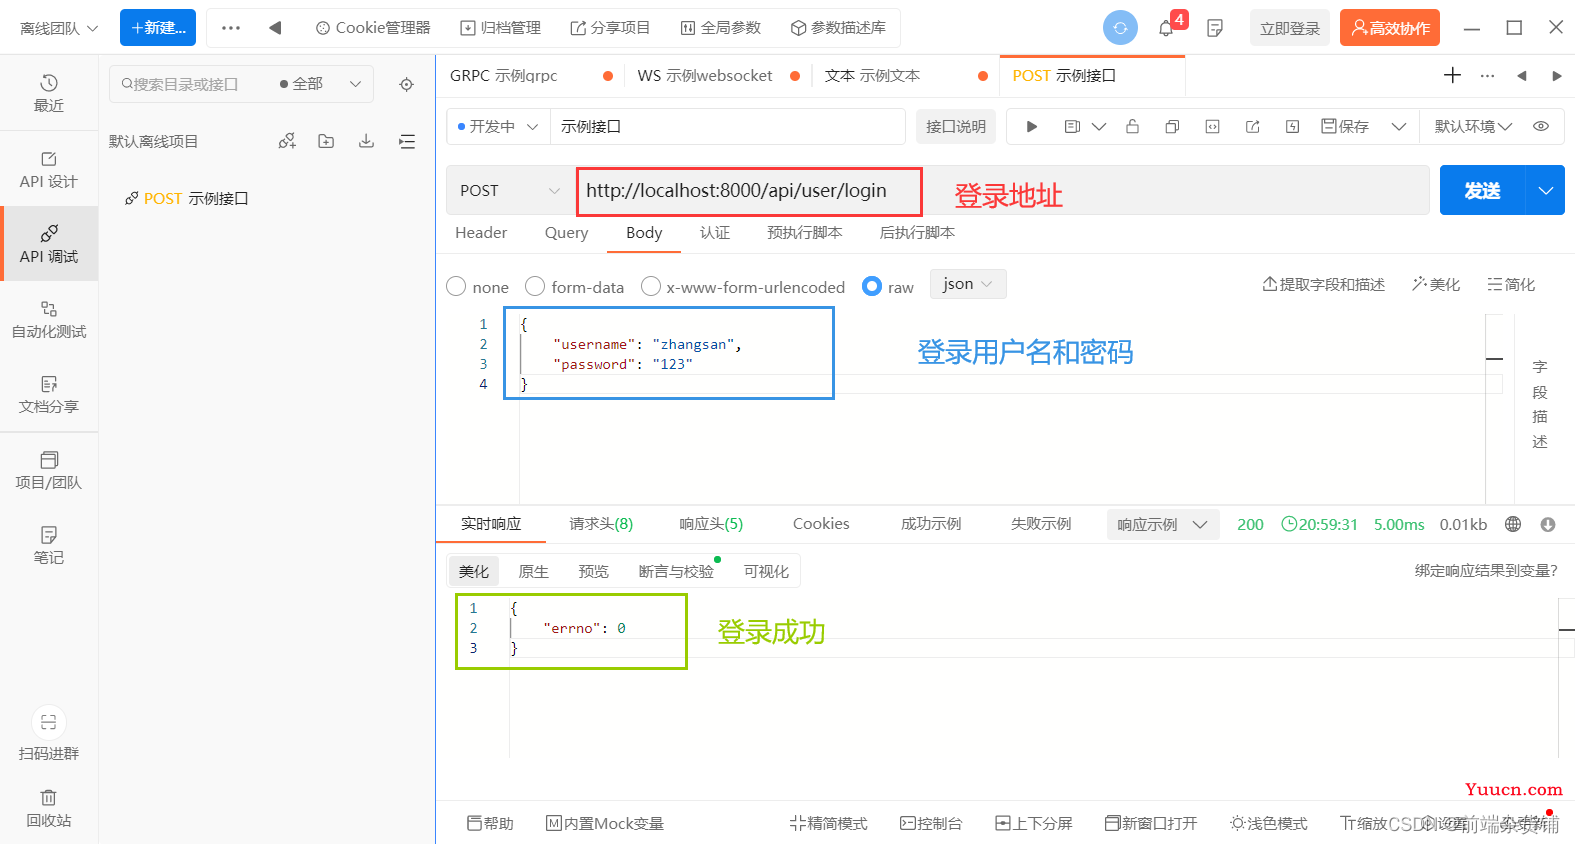
Task: Click the import download icon
Action: pos(366,141)
